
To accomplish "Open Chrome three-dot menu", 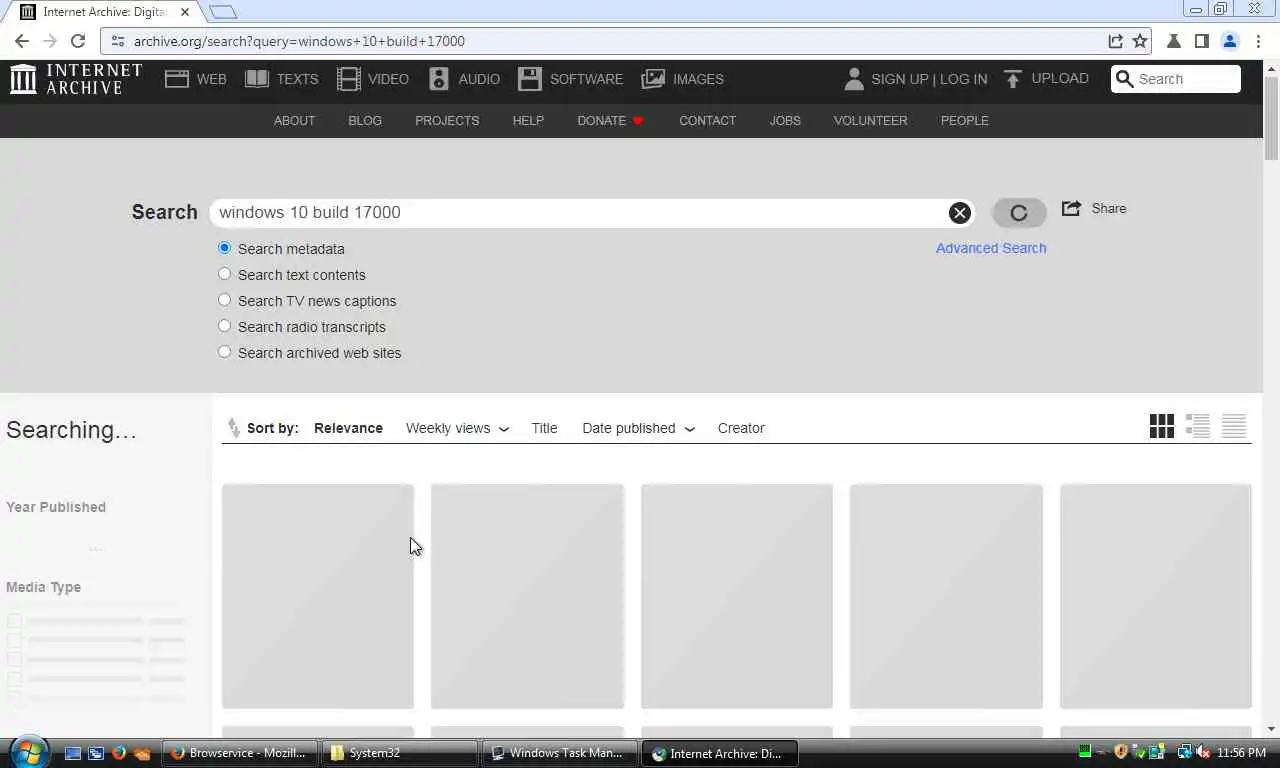I will tap(1258, 41).
